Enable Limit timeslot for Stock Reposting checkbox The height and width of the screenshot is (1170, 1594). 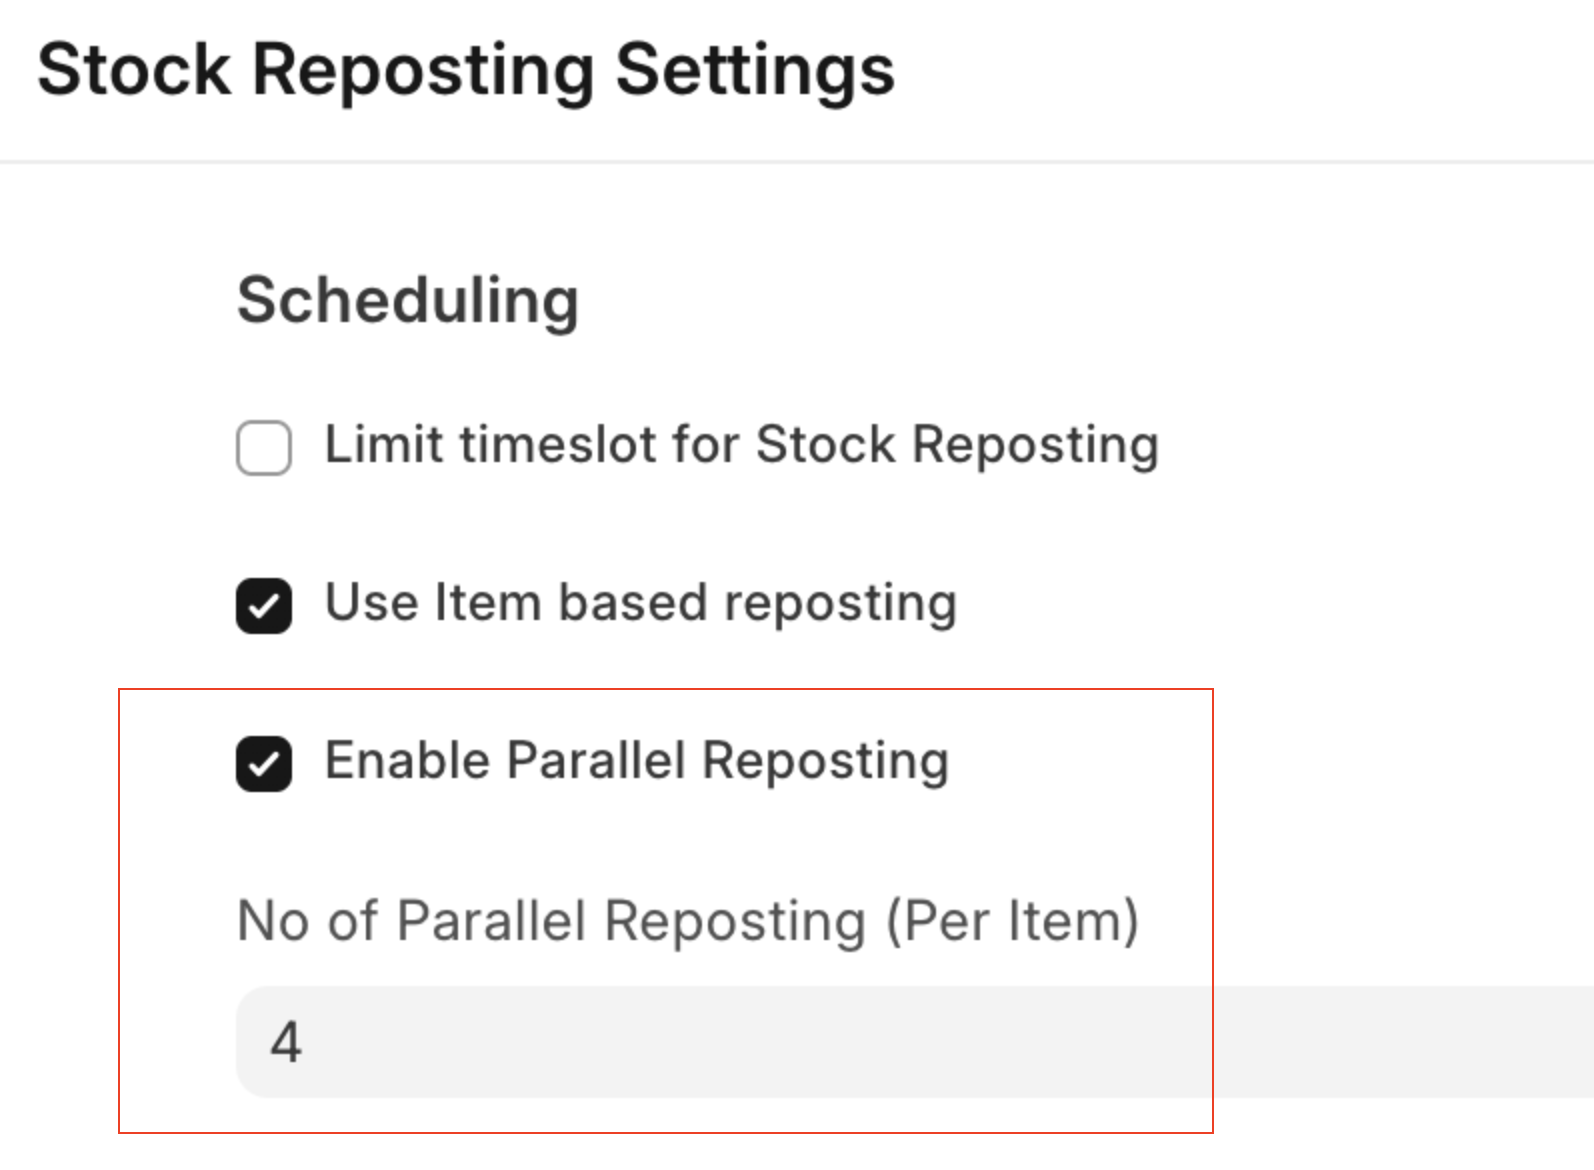pos(264,447)
